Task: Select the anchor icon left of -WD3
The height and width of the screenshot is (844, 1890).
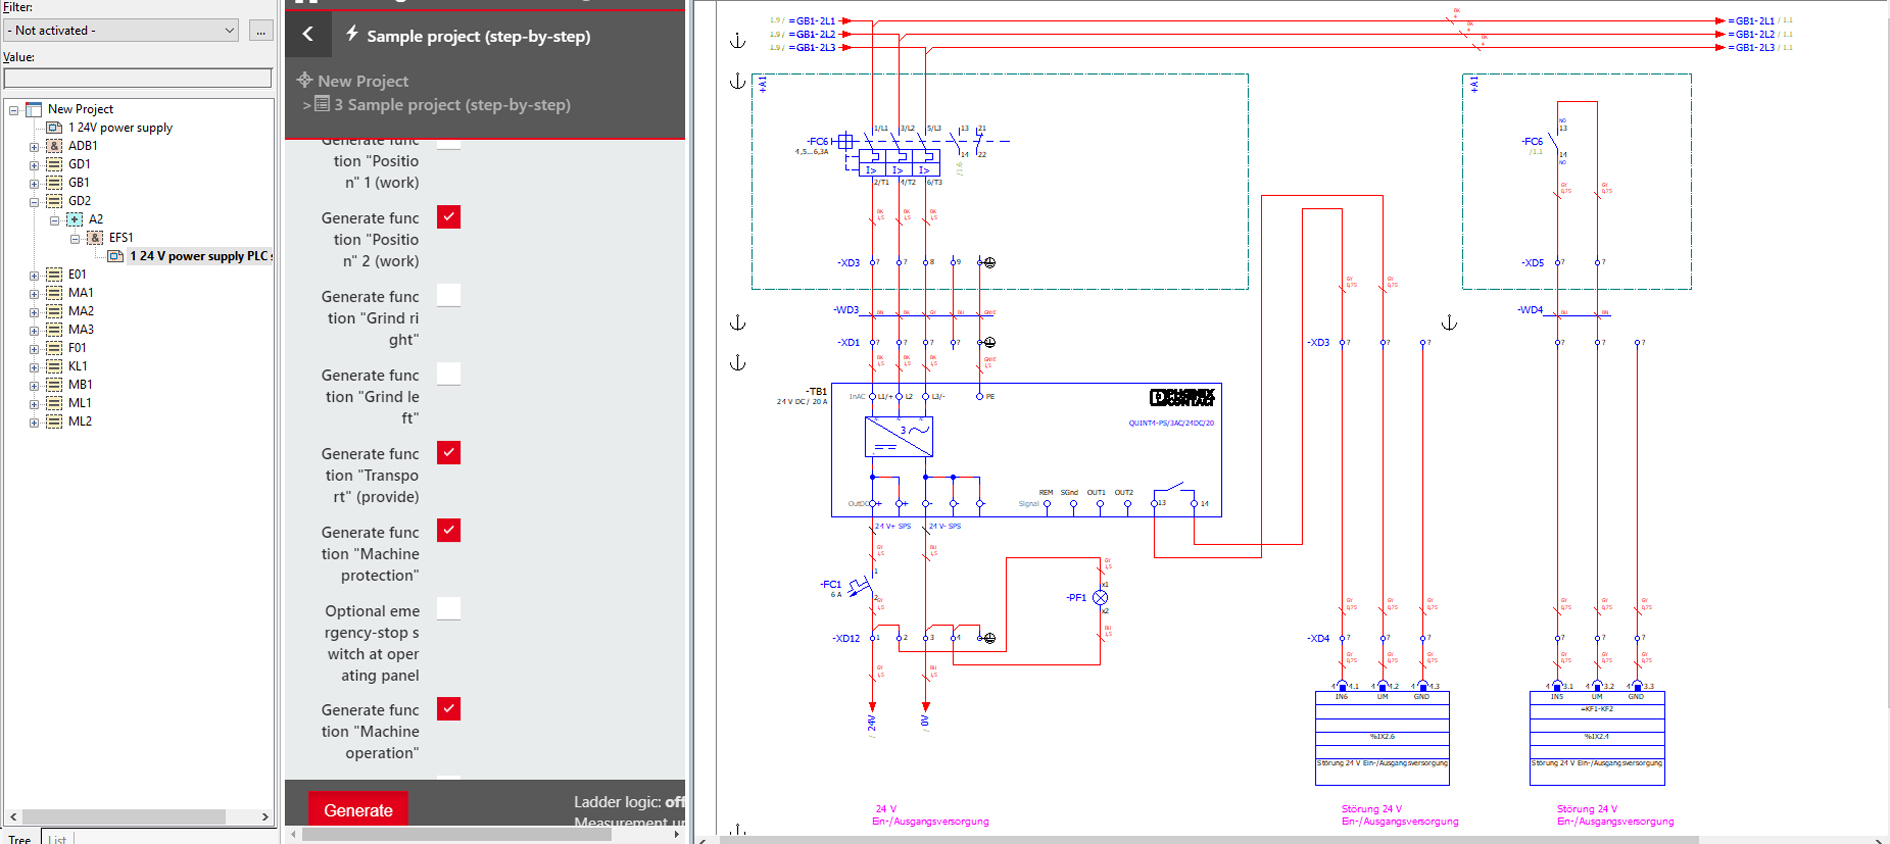Action: (737, 323)
